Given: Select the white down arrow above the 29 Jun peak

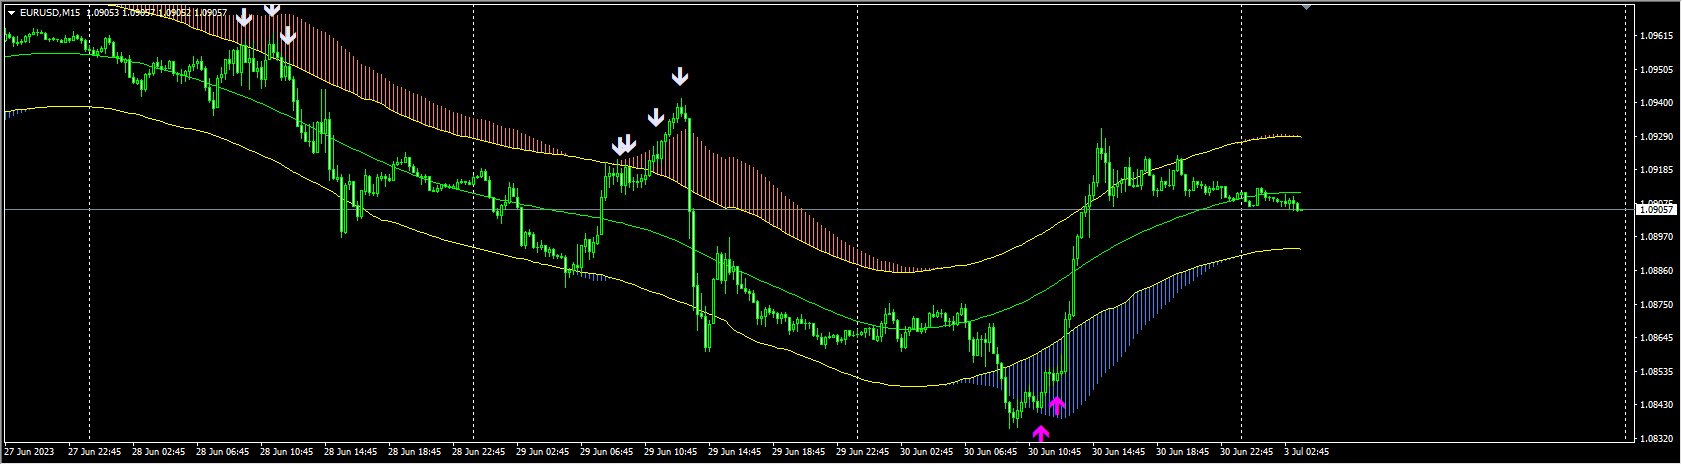Looking at the screenshot, I should pos(680,76).
